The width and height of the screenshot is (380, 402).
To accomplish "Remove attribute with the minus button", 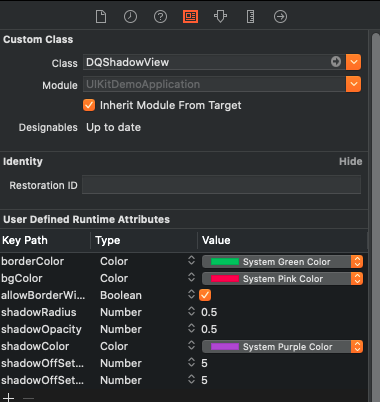I will (x=29, y=398).
